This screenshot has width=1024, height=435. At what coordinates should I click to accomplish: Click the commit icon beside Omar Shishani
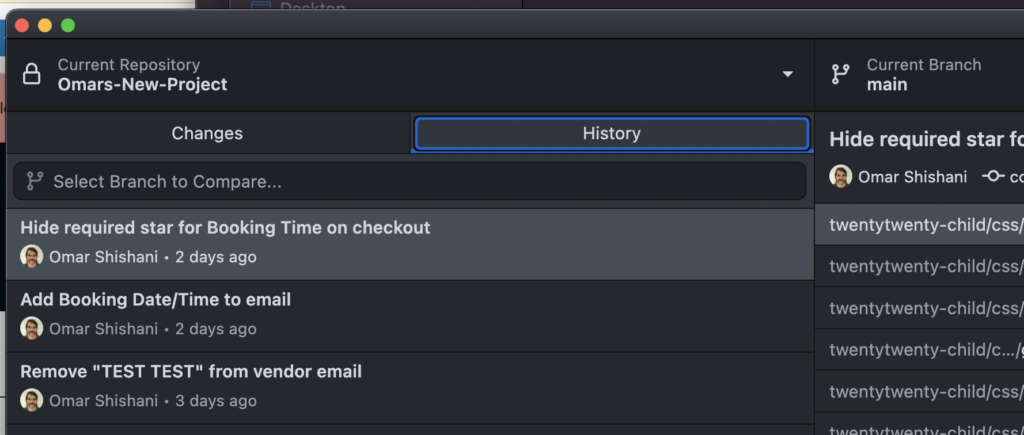point(993,177)
